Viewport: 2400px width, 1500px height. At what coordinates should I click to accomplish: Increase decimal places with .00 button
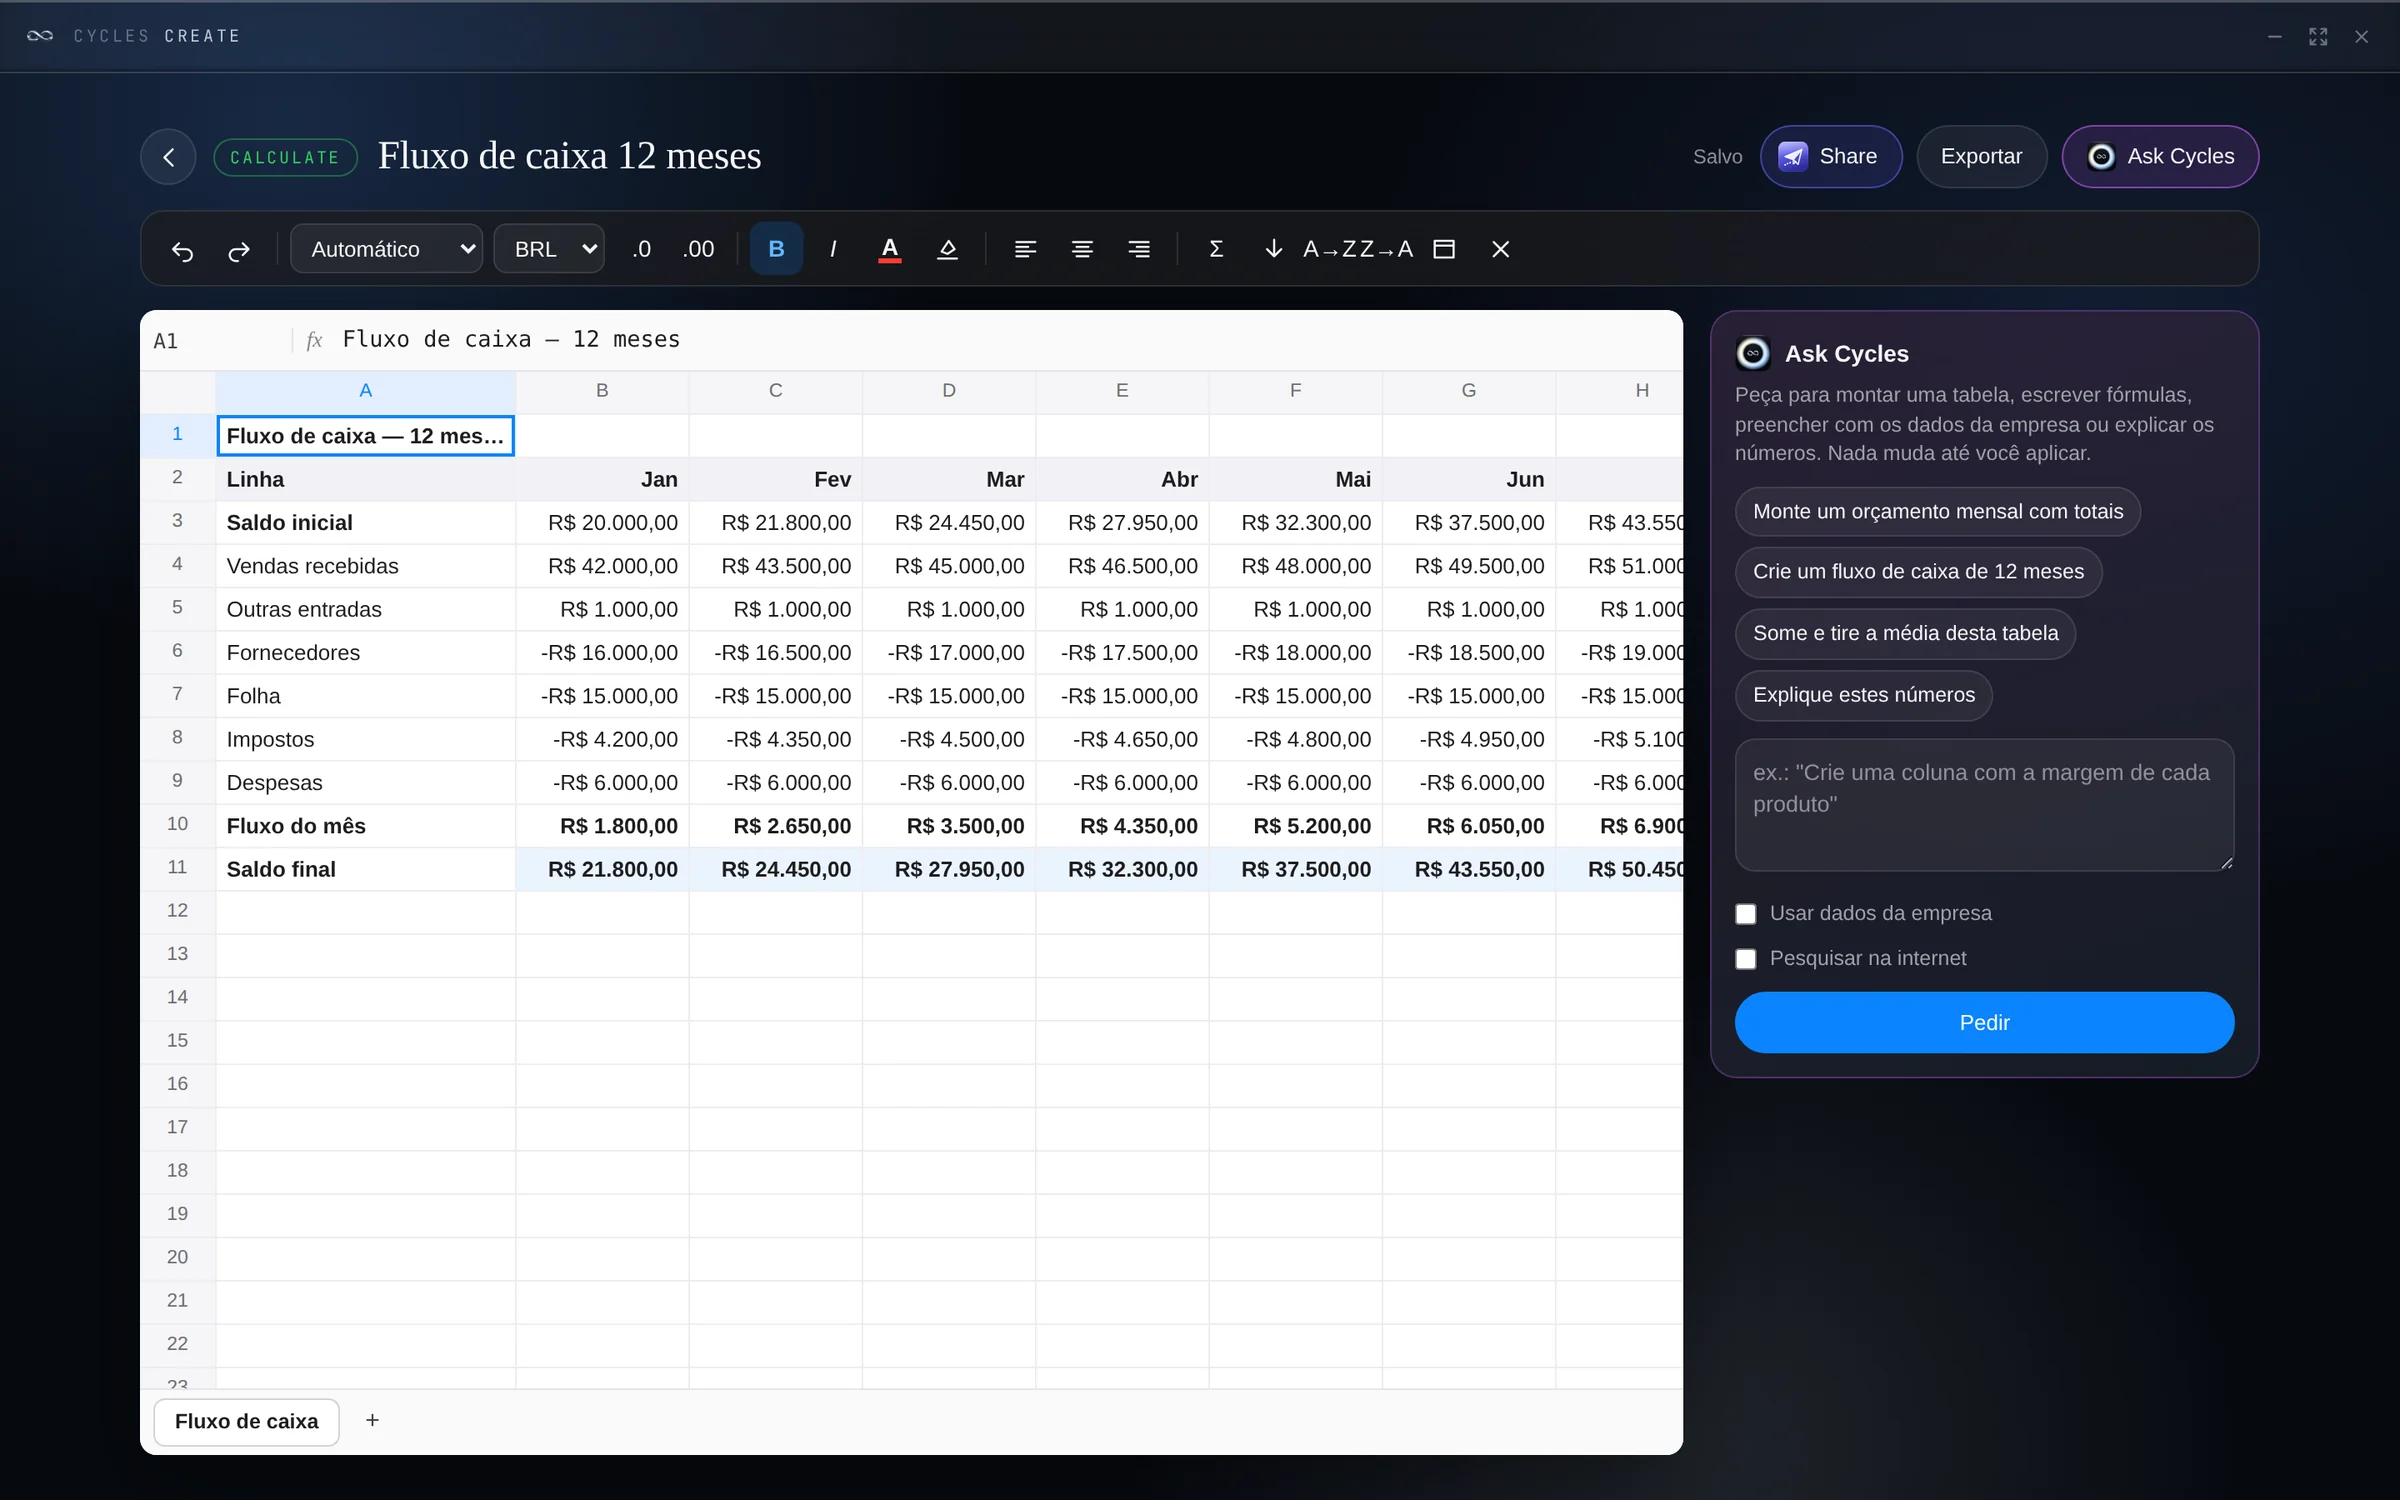(x=698, y=249)
